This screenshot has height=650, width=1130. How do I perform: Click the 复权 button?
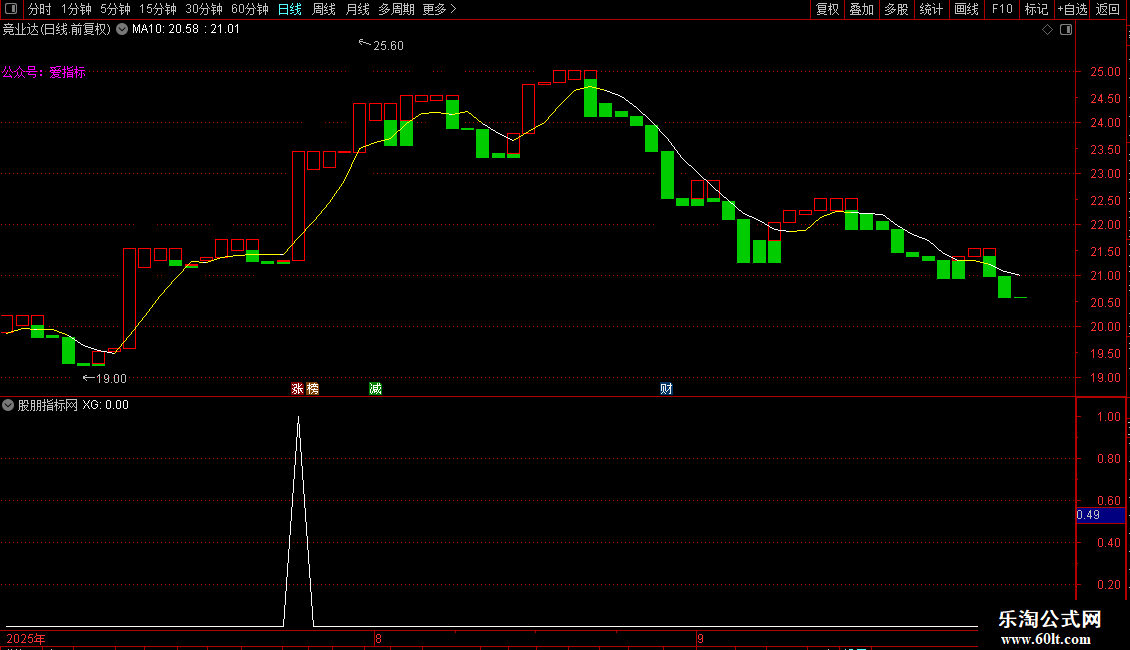pos(827,9)
